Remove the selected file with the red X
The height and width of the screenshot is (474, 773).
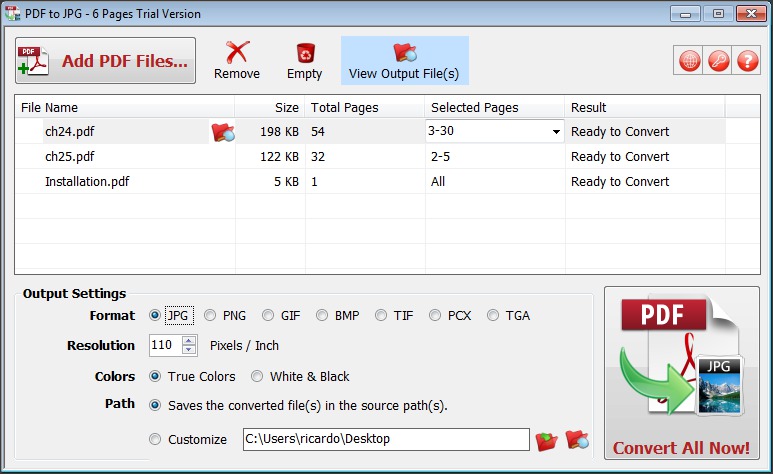pos(237,61)
